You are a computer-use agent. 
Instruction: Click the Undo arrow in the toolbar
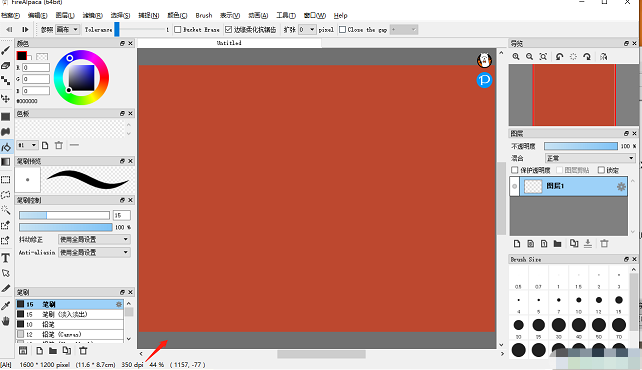9,29
